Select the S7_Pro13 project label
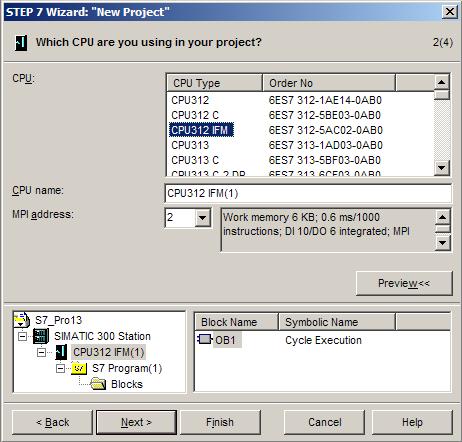Screen dimensions: 462x442 click(58, 320)
